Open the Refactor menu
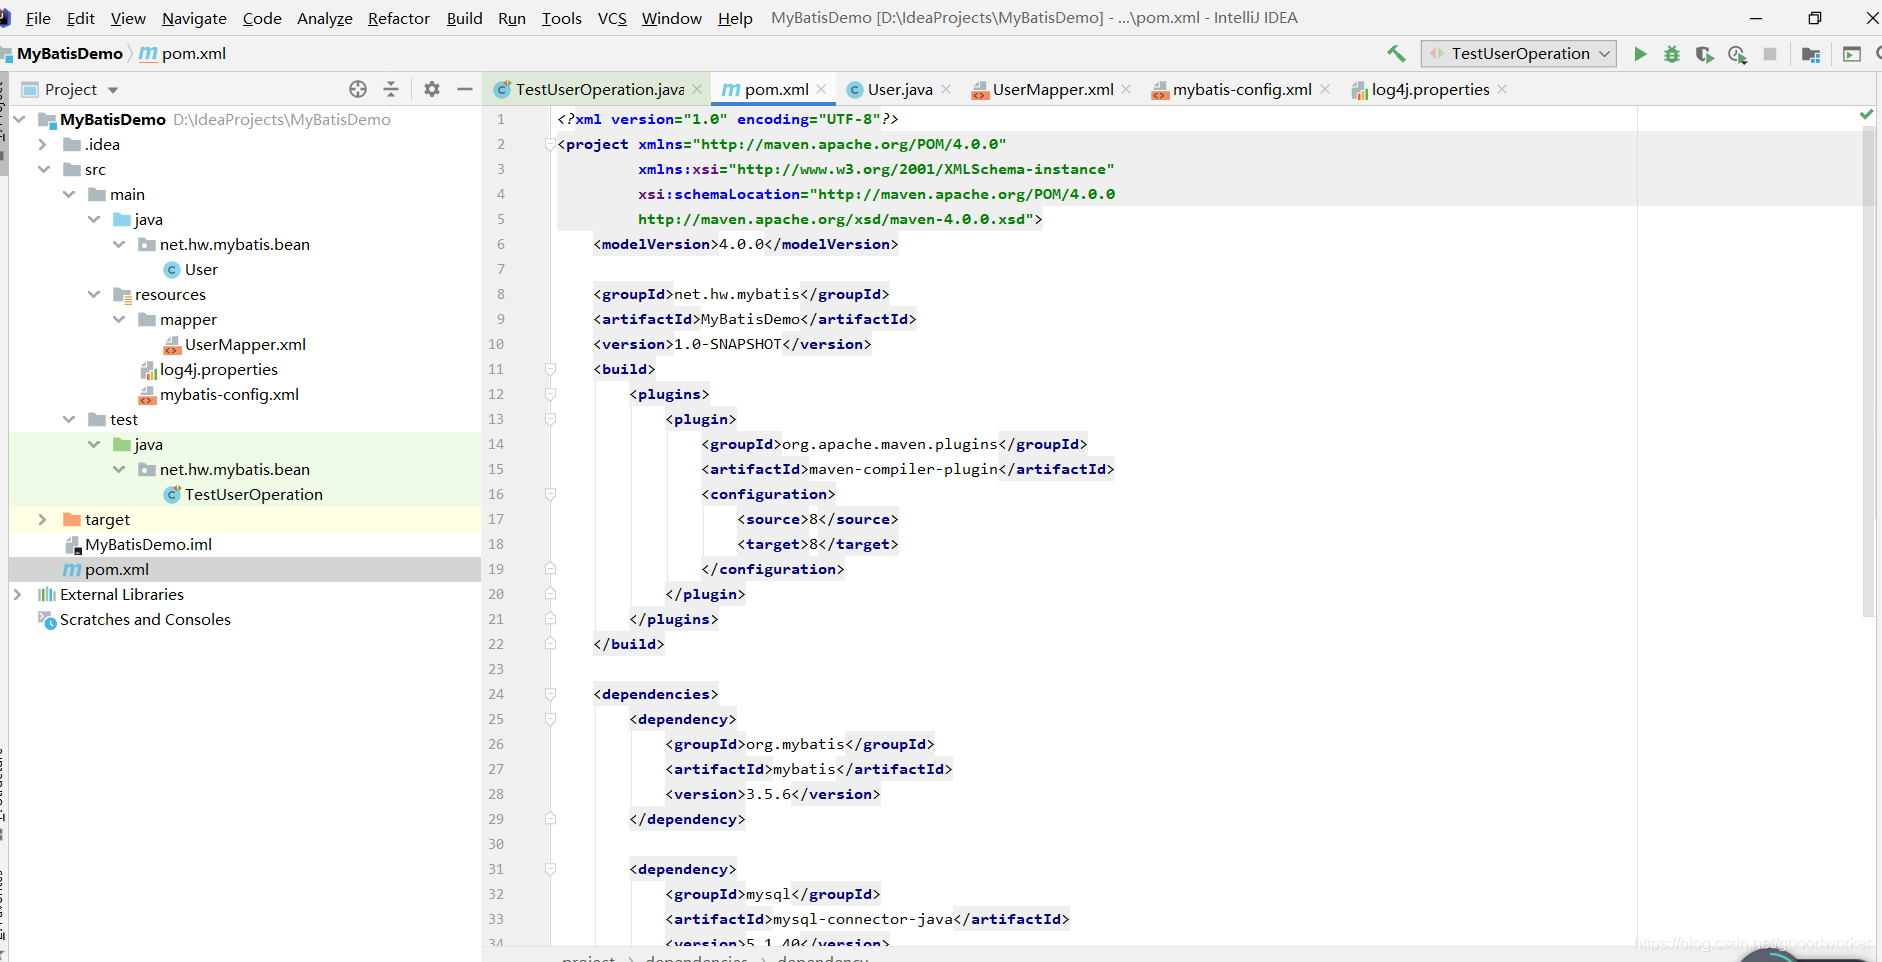1882x962 pixels. click(399, 18)
